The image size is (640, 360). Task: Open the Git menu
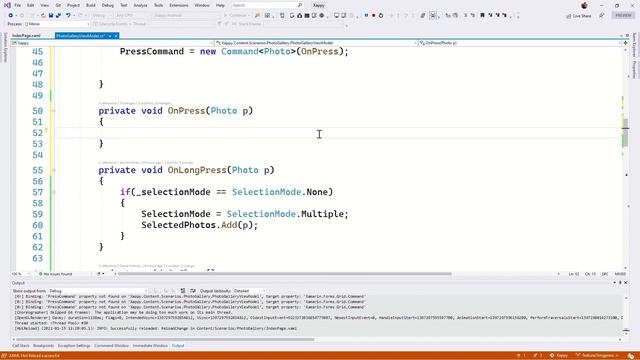pos(58,5)
